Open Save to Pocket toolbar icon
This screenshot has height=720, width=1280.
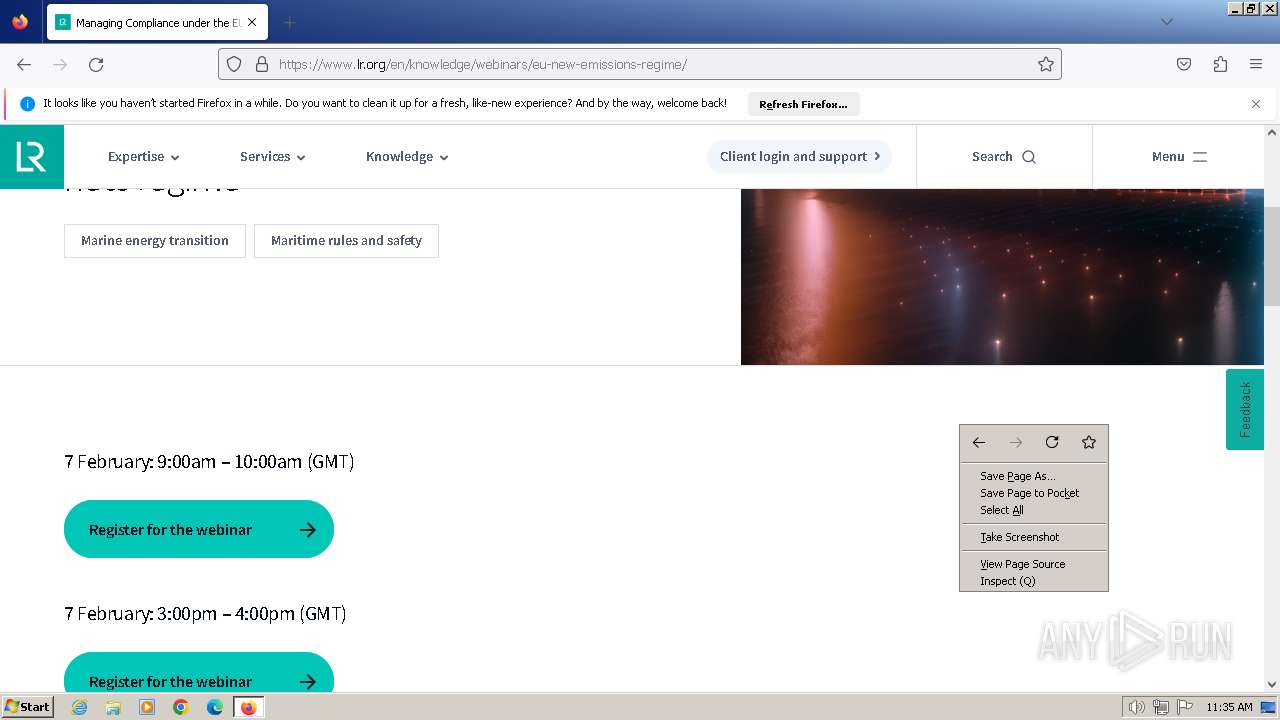coord(1184,64)
